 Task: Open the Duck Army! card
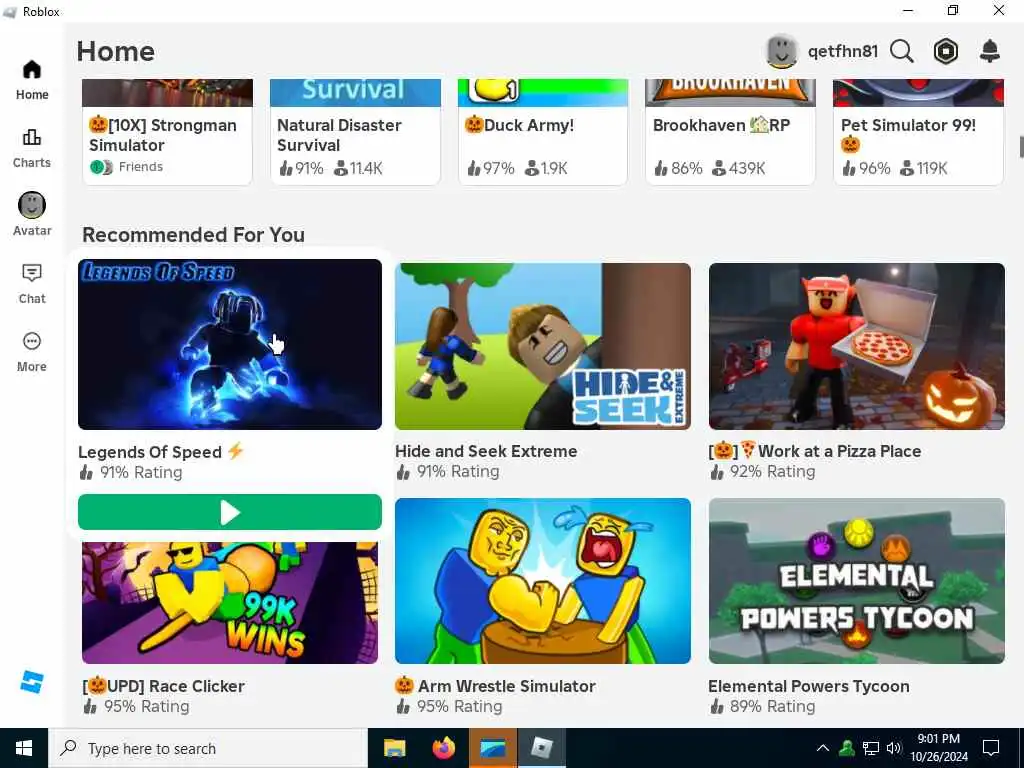[x=543, y=132]
